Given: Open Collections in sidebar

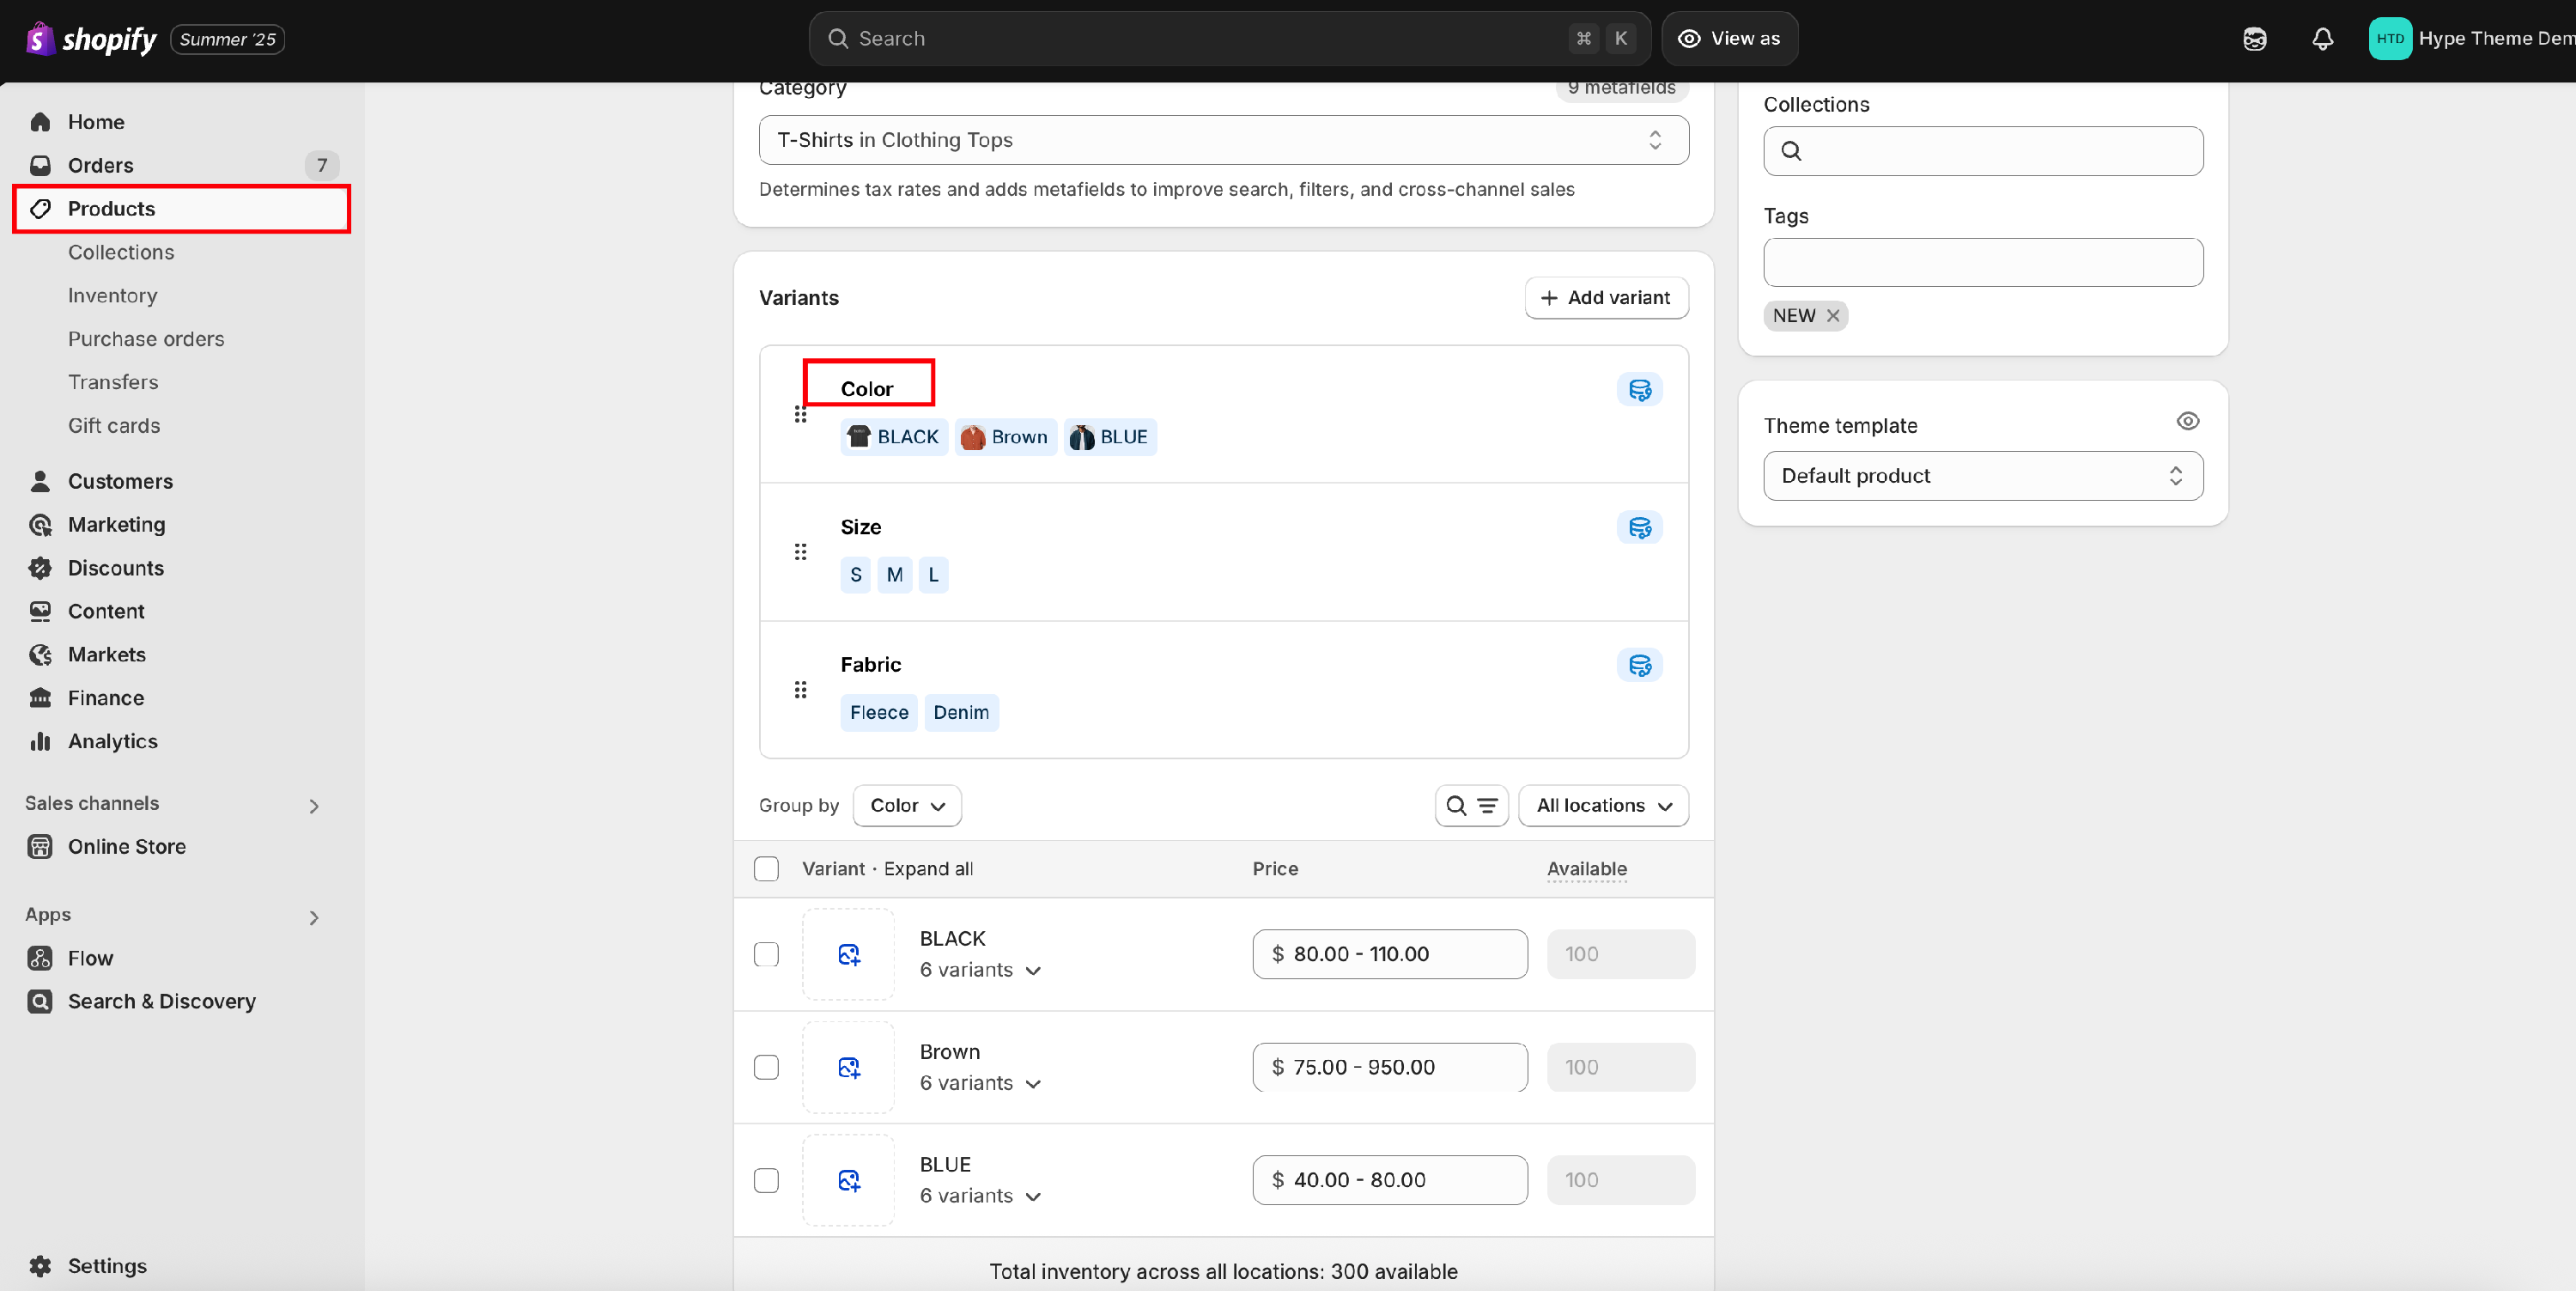Looking at the screenshot, I should [x=121, y=252].
